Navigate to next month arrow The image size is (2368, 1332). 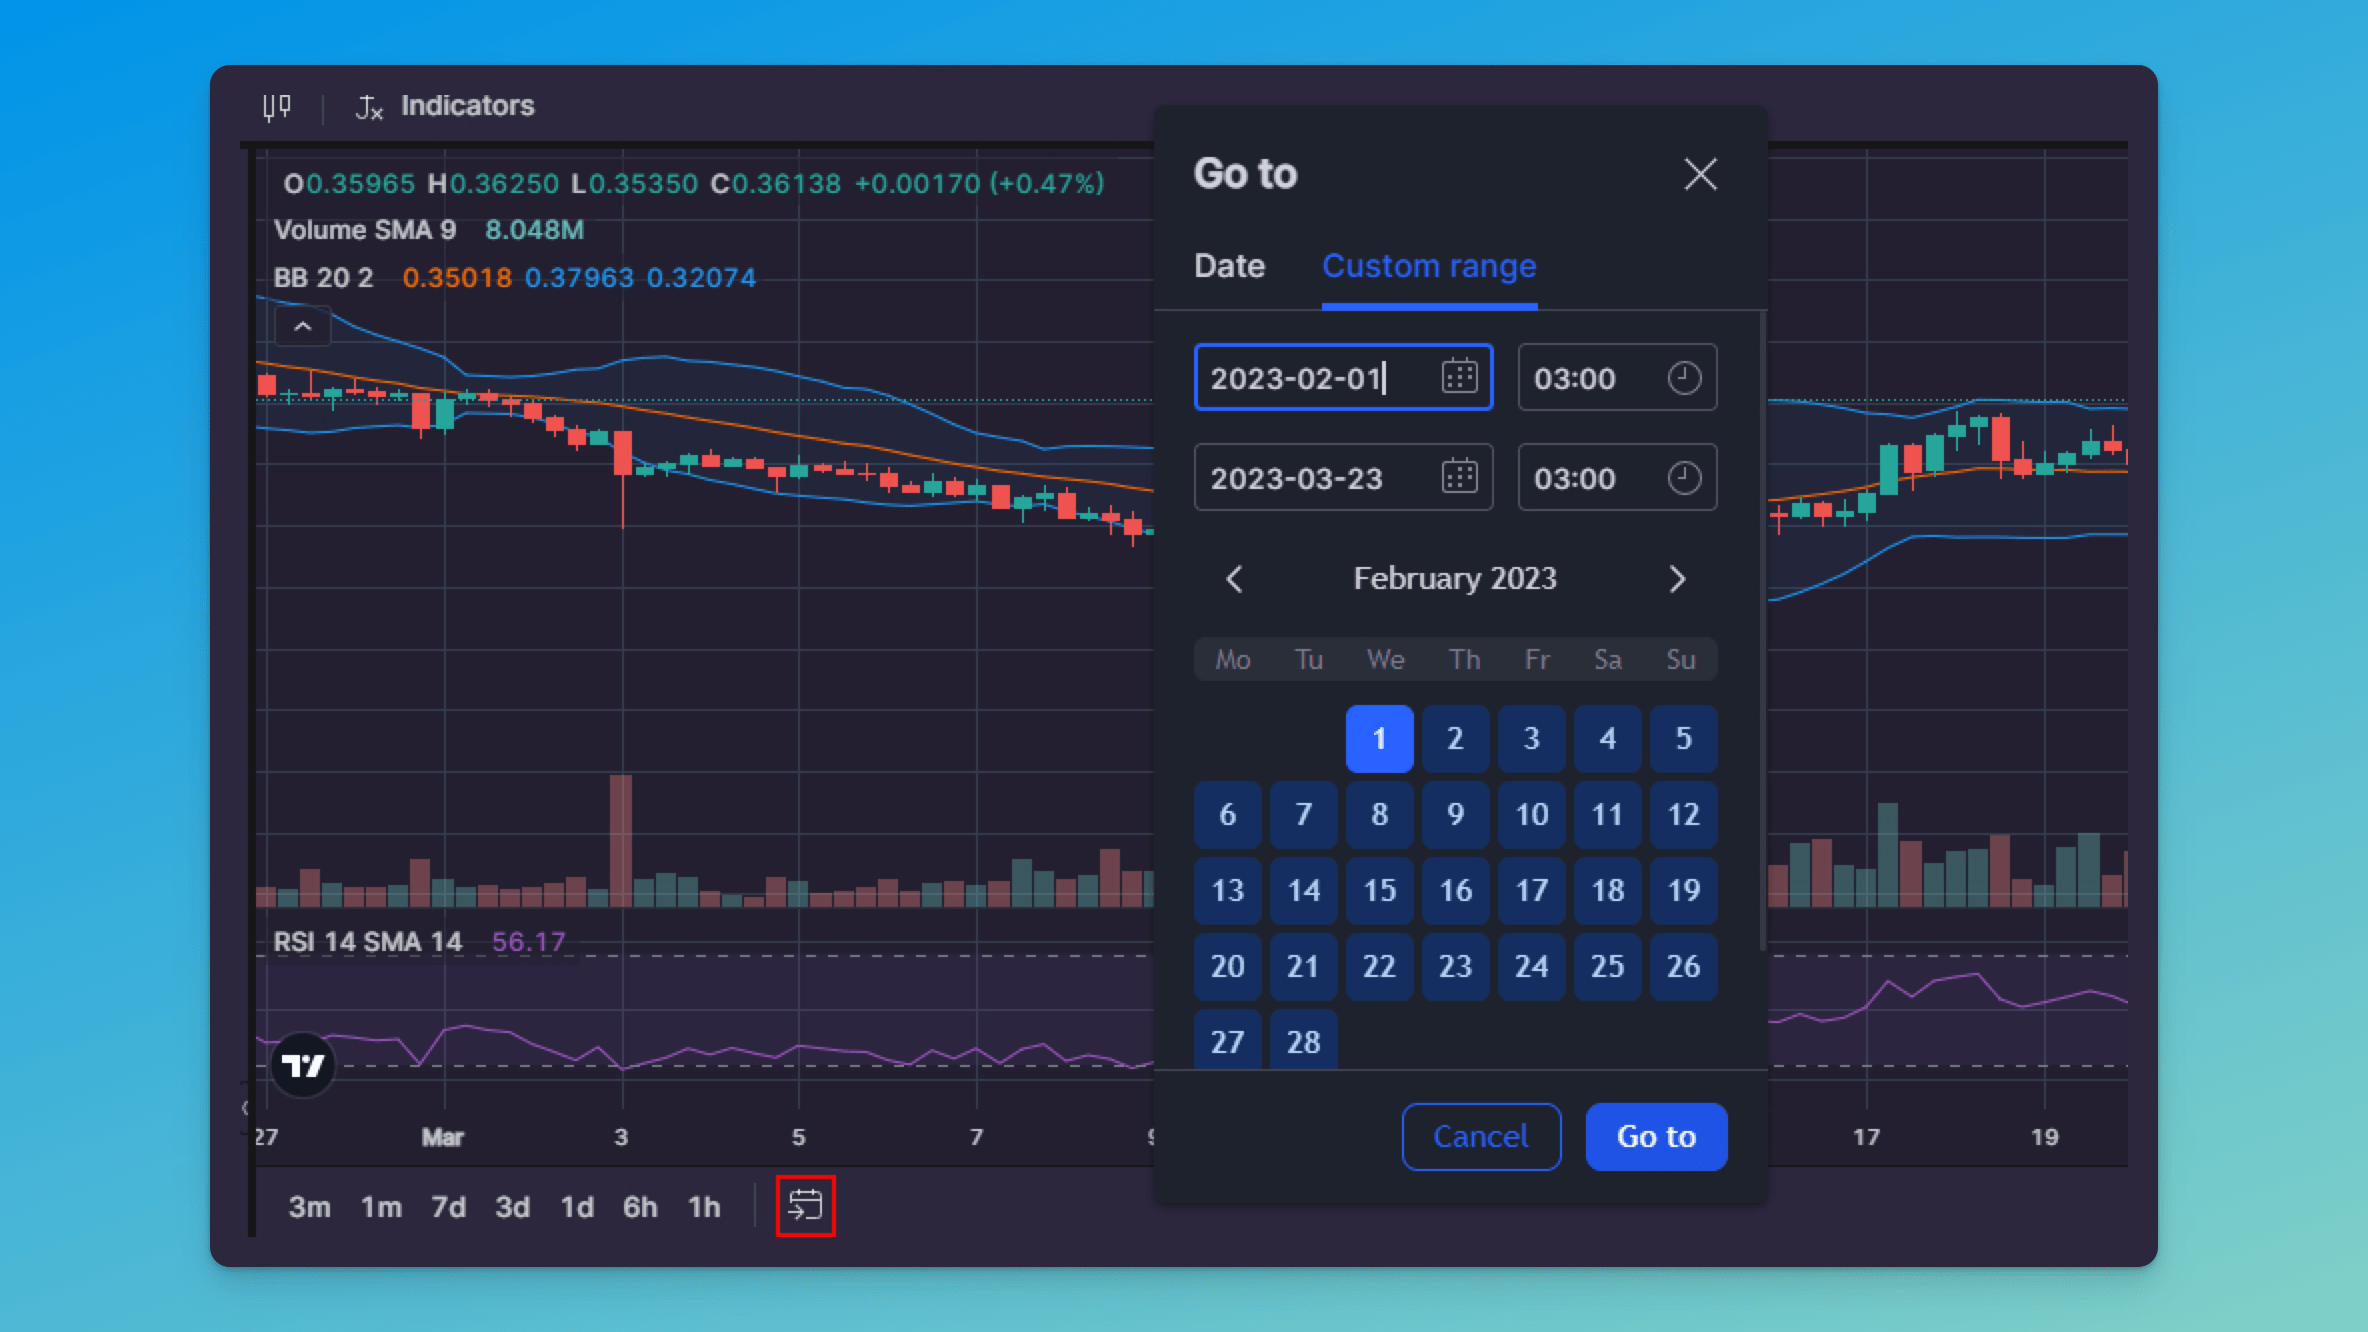[1677, 579]
